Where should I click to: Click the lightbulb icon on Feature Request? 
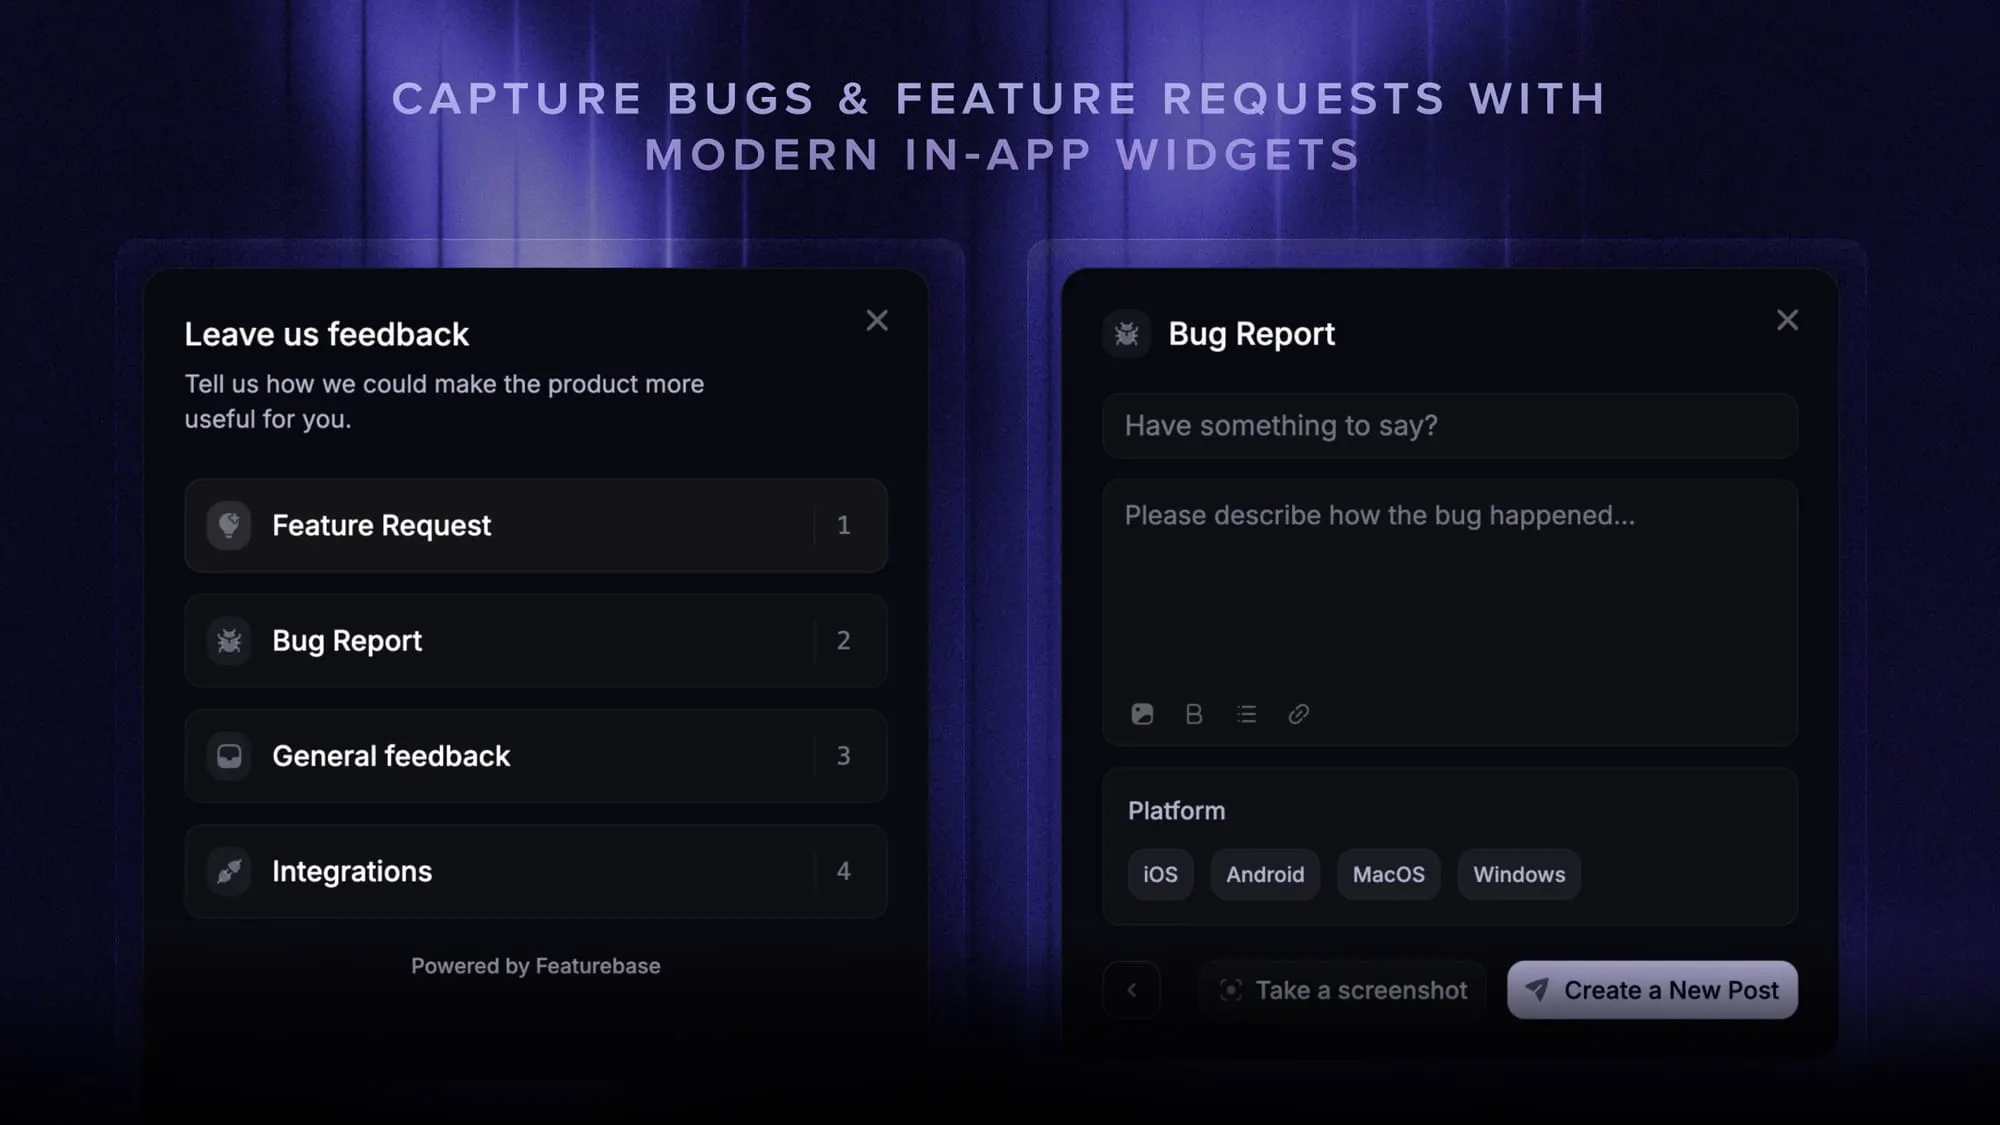click(x=229, y=525)
